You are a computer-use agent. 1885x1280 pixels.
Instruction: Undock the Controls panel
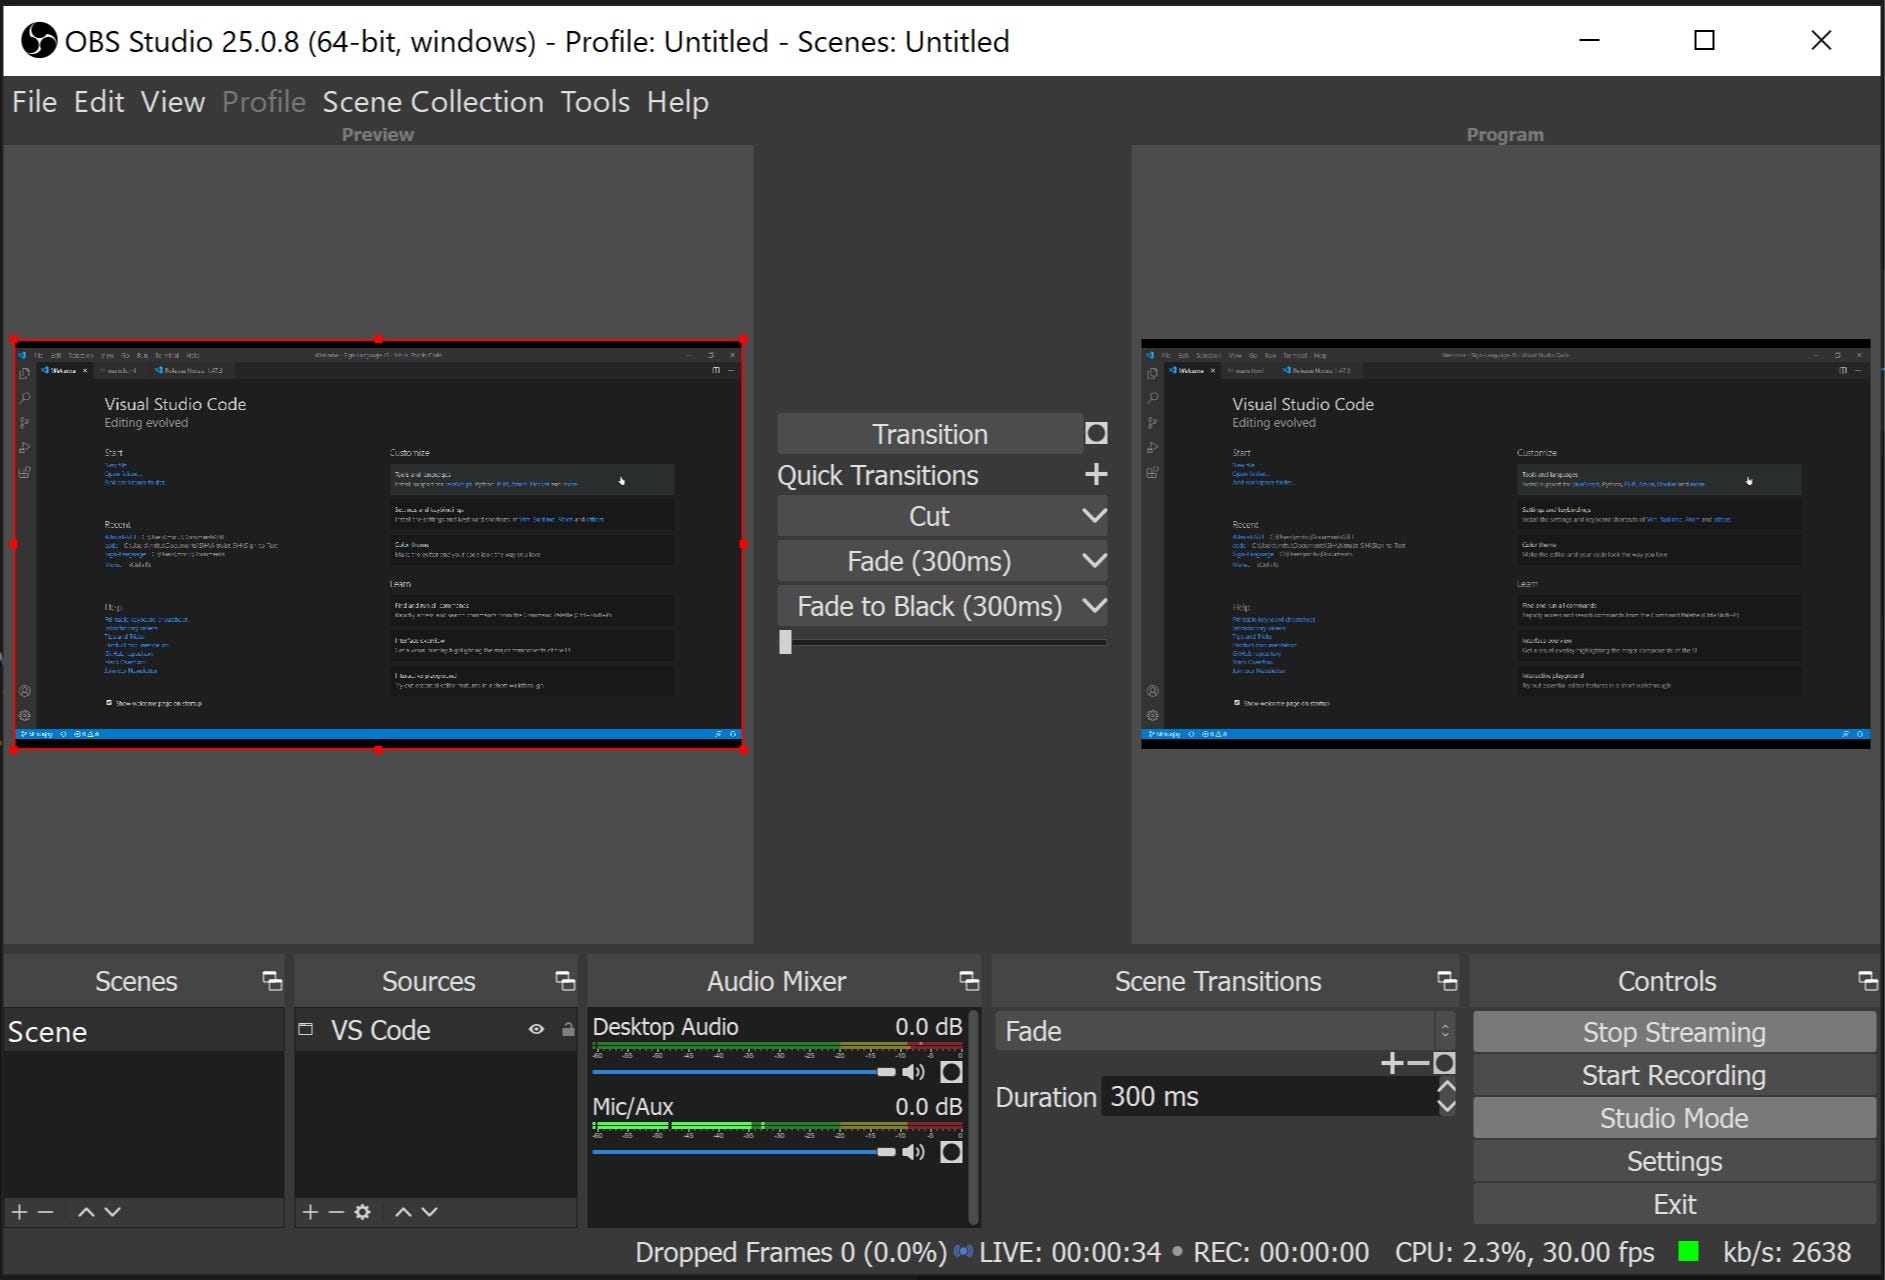(1866, 980)
